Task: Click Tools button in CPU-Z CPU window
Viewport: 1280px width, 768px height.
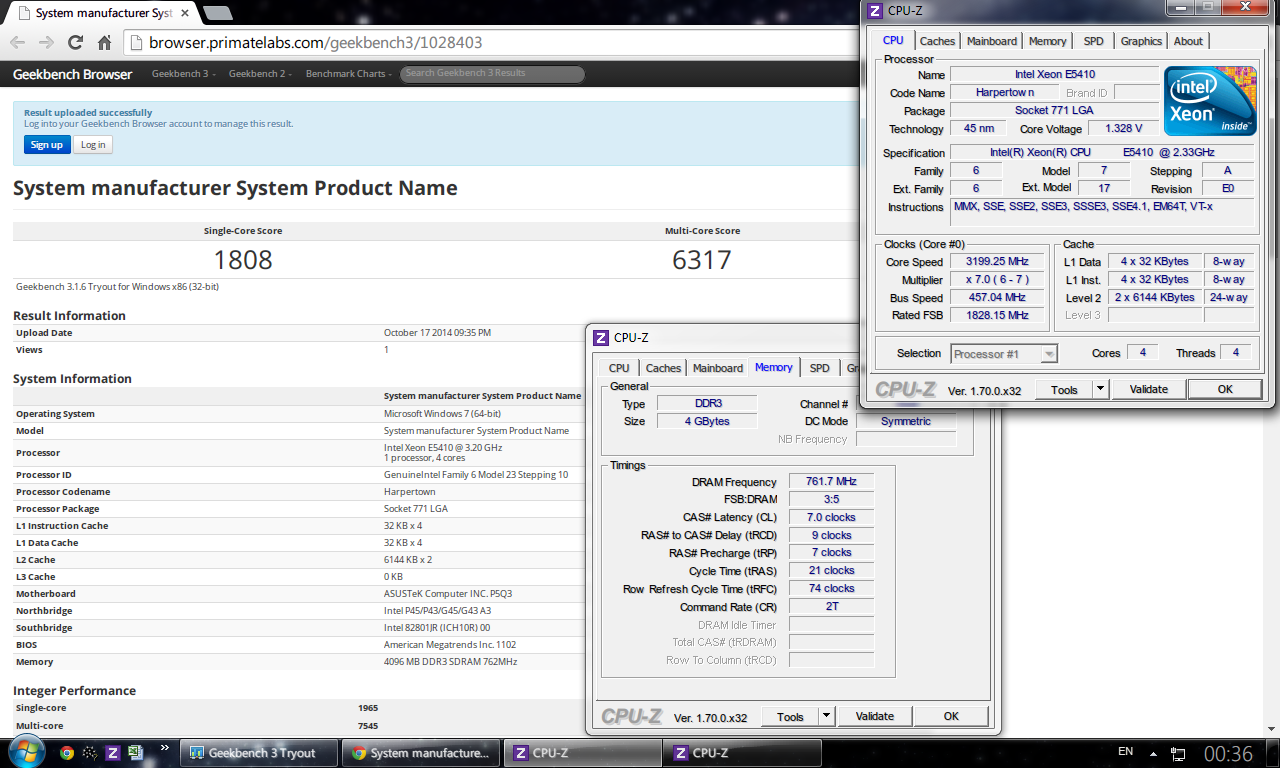Action: point(1064,390)
